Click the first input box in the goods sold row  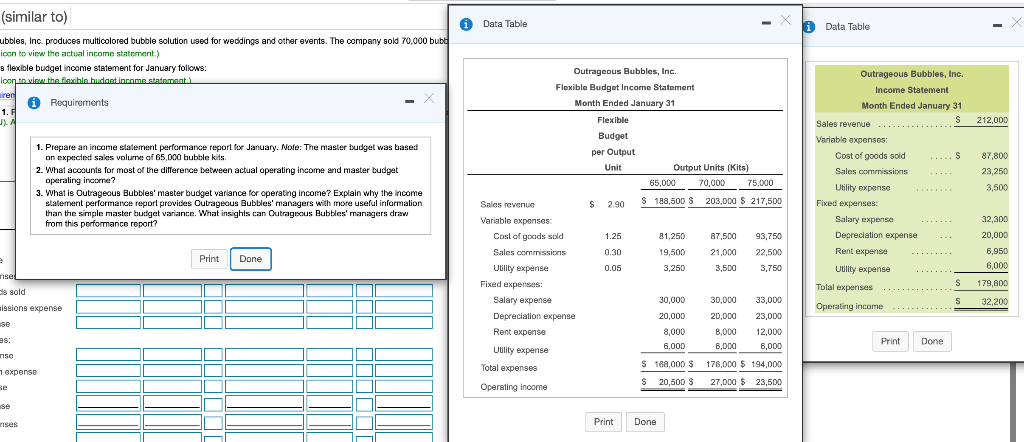[106, 292]
